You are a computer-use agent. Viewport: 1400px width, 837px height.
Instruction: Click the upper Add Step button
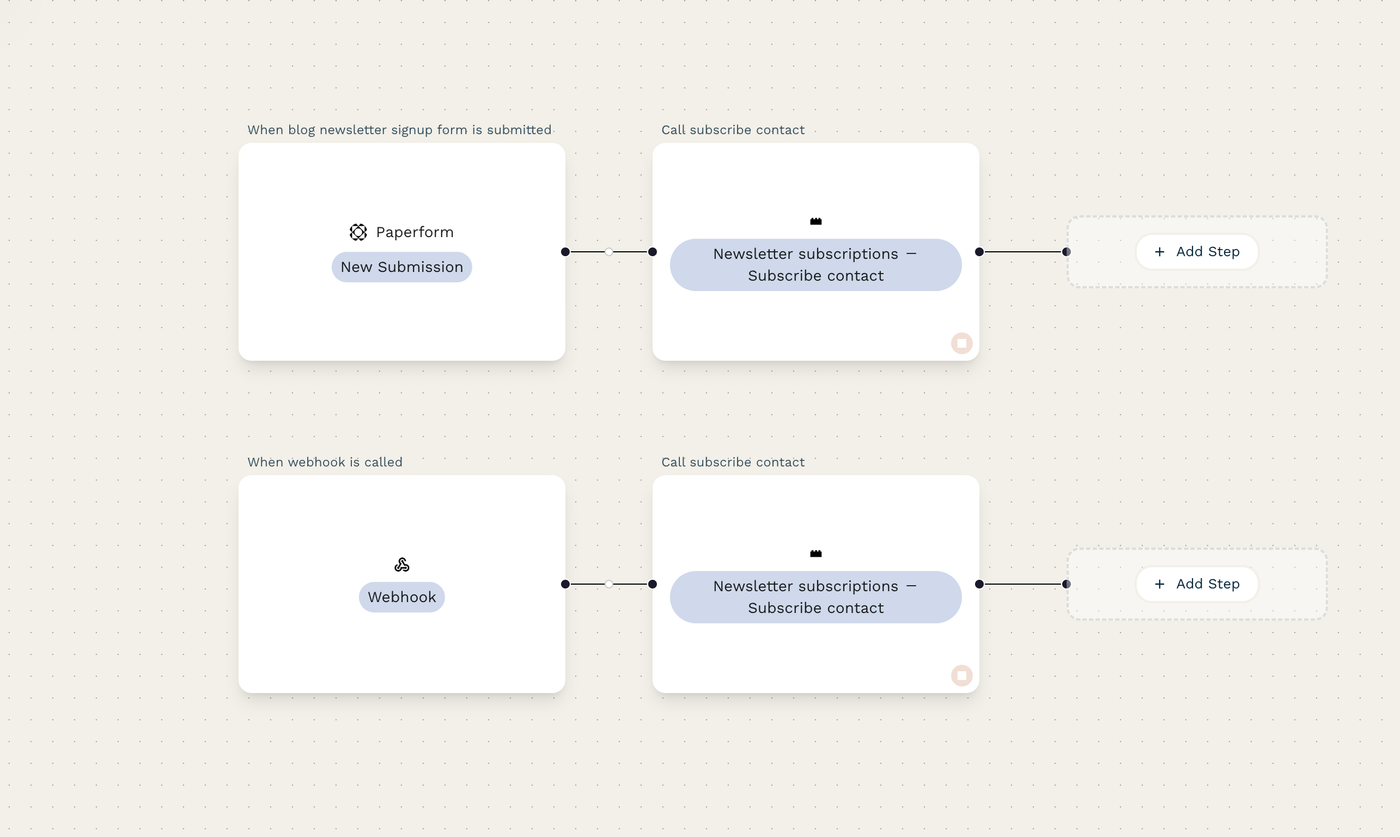pyautogui.click(x=1197, y=251)
